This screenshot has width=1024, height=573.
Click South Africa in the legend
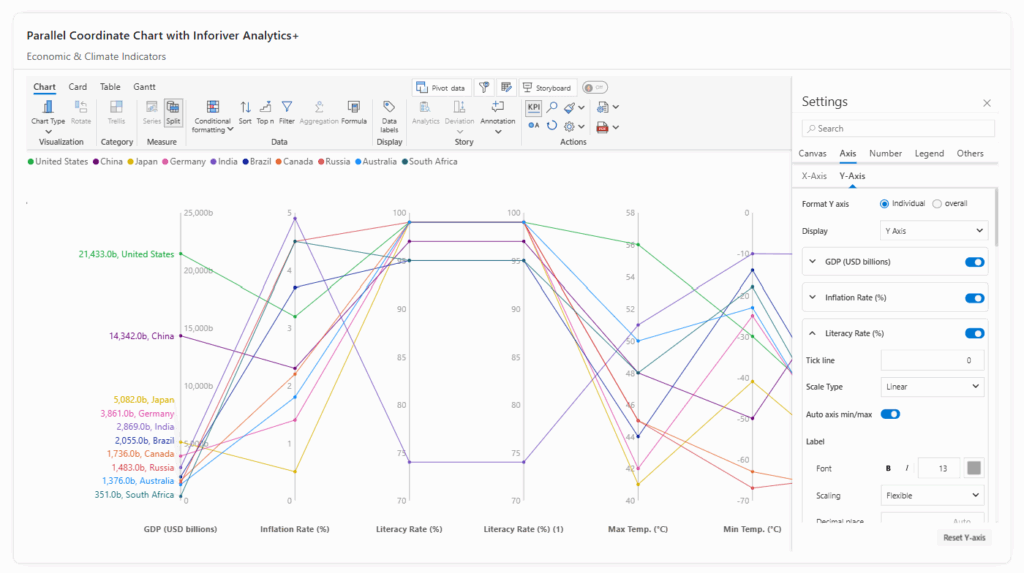429,161
